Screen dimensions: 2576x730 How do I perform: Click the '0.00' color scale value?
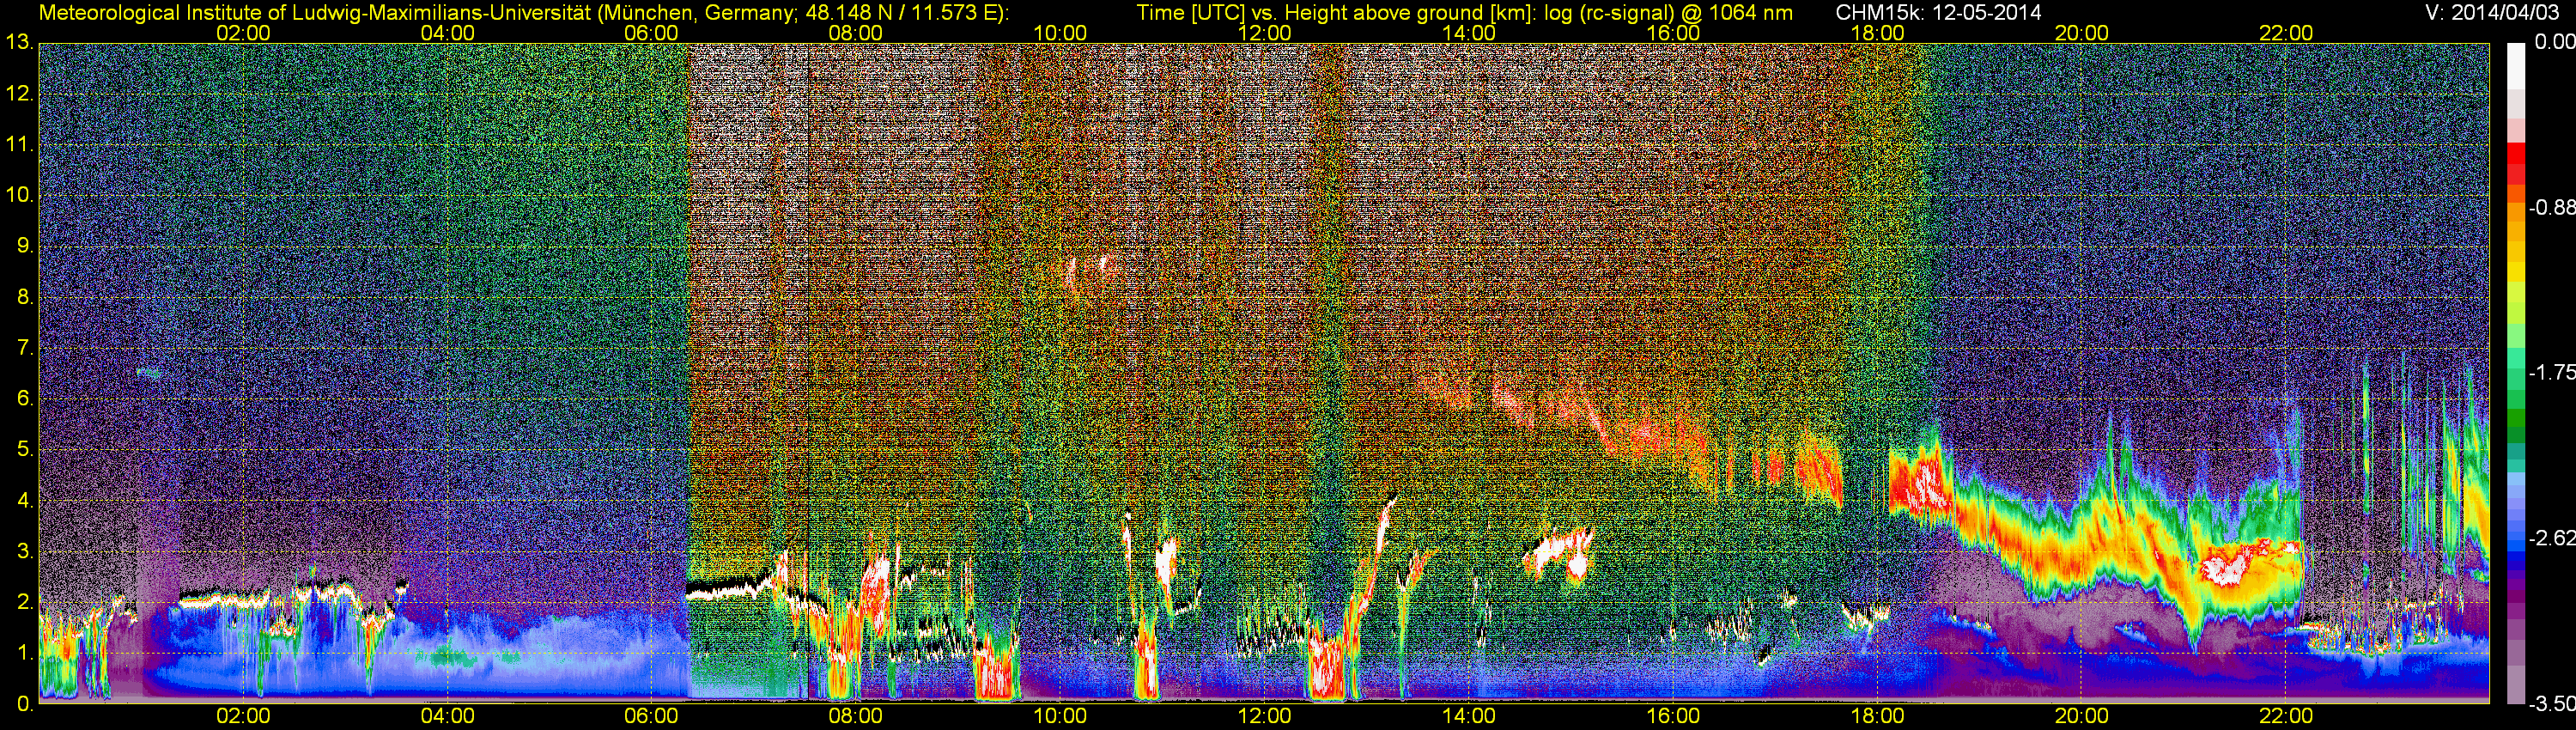tap(2555, 42)
